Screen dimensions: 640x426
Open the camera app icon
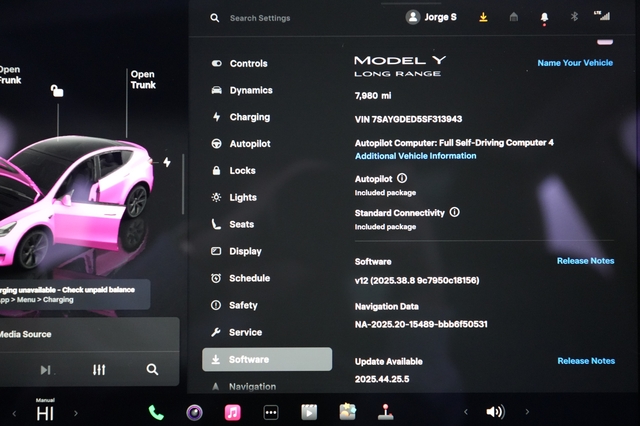tap(194, 413)
